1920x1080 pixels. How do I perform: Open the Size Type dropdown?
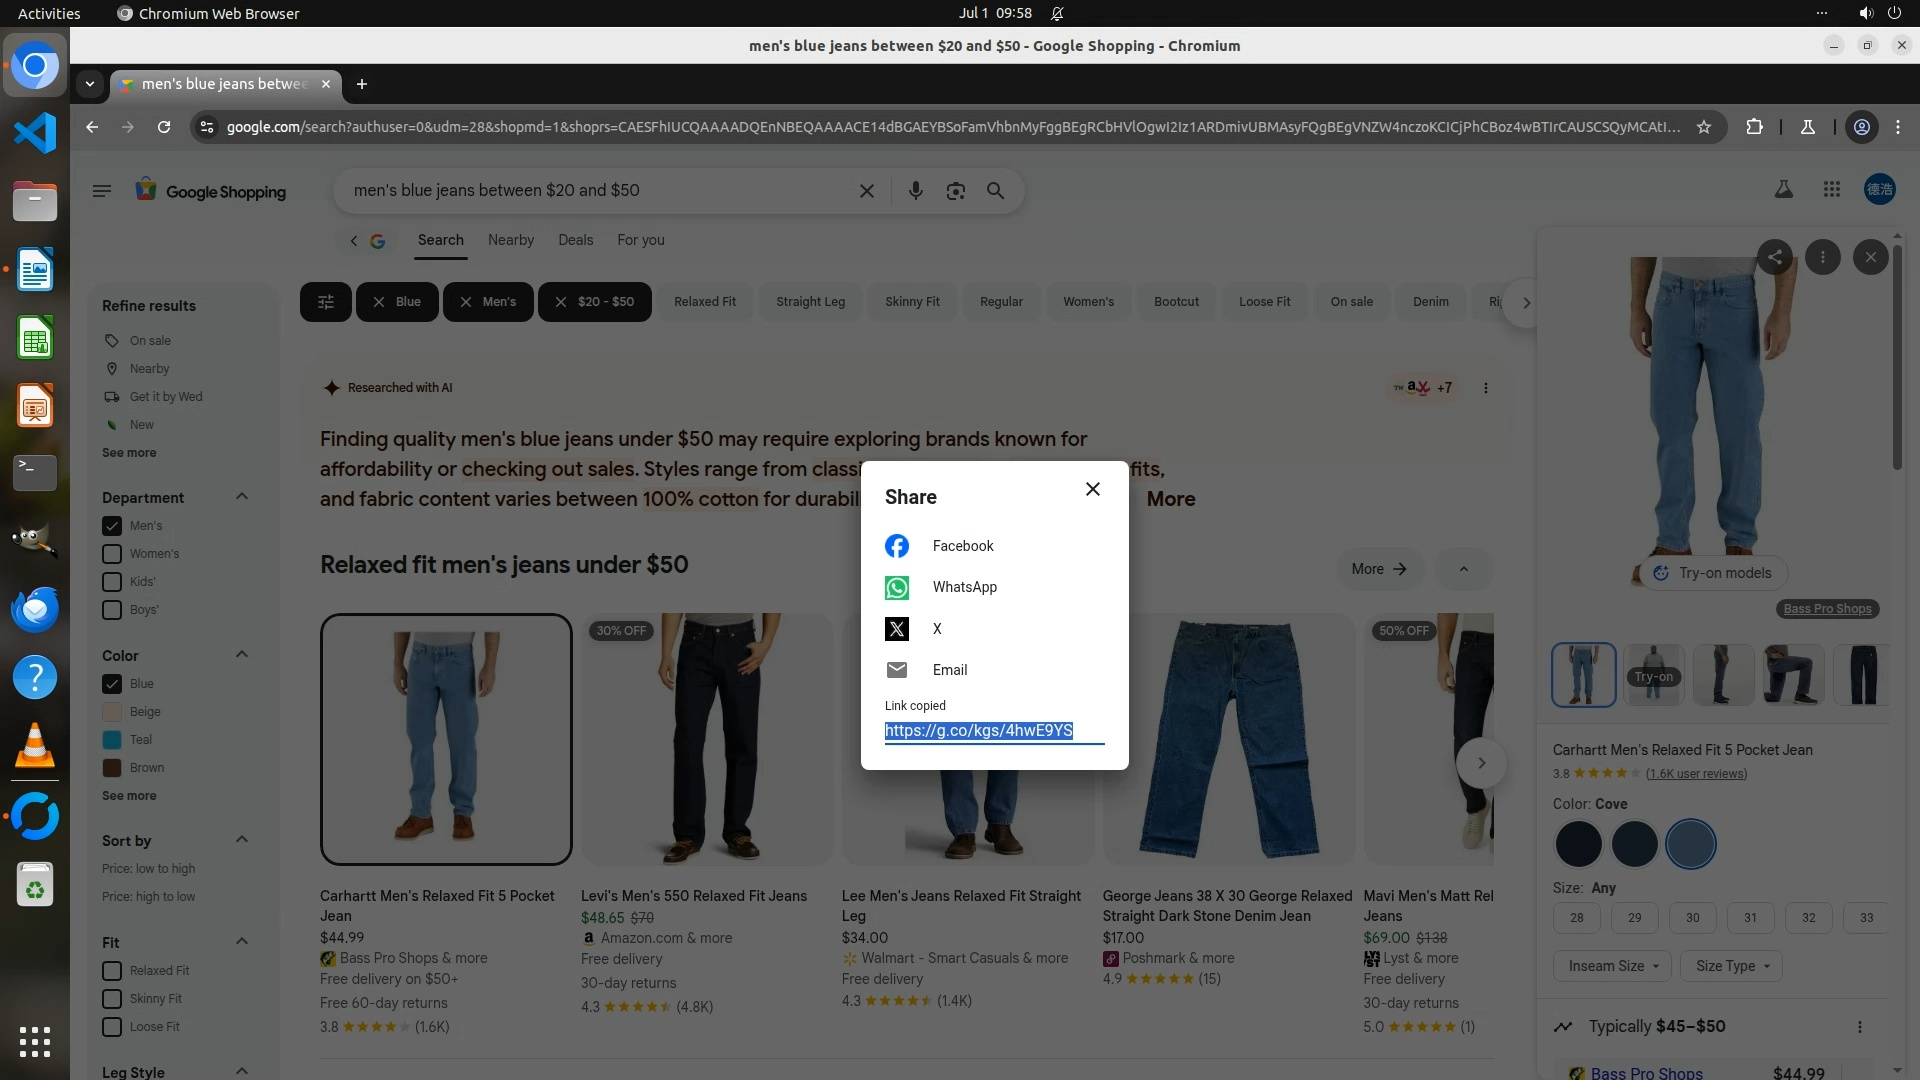[x=1732, y=966]
